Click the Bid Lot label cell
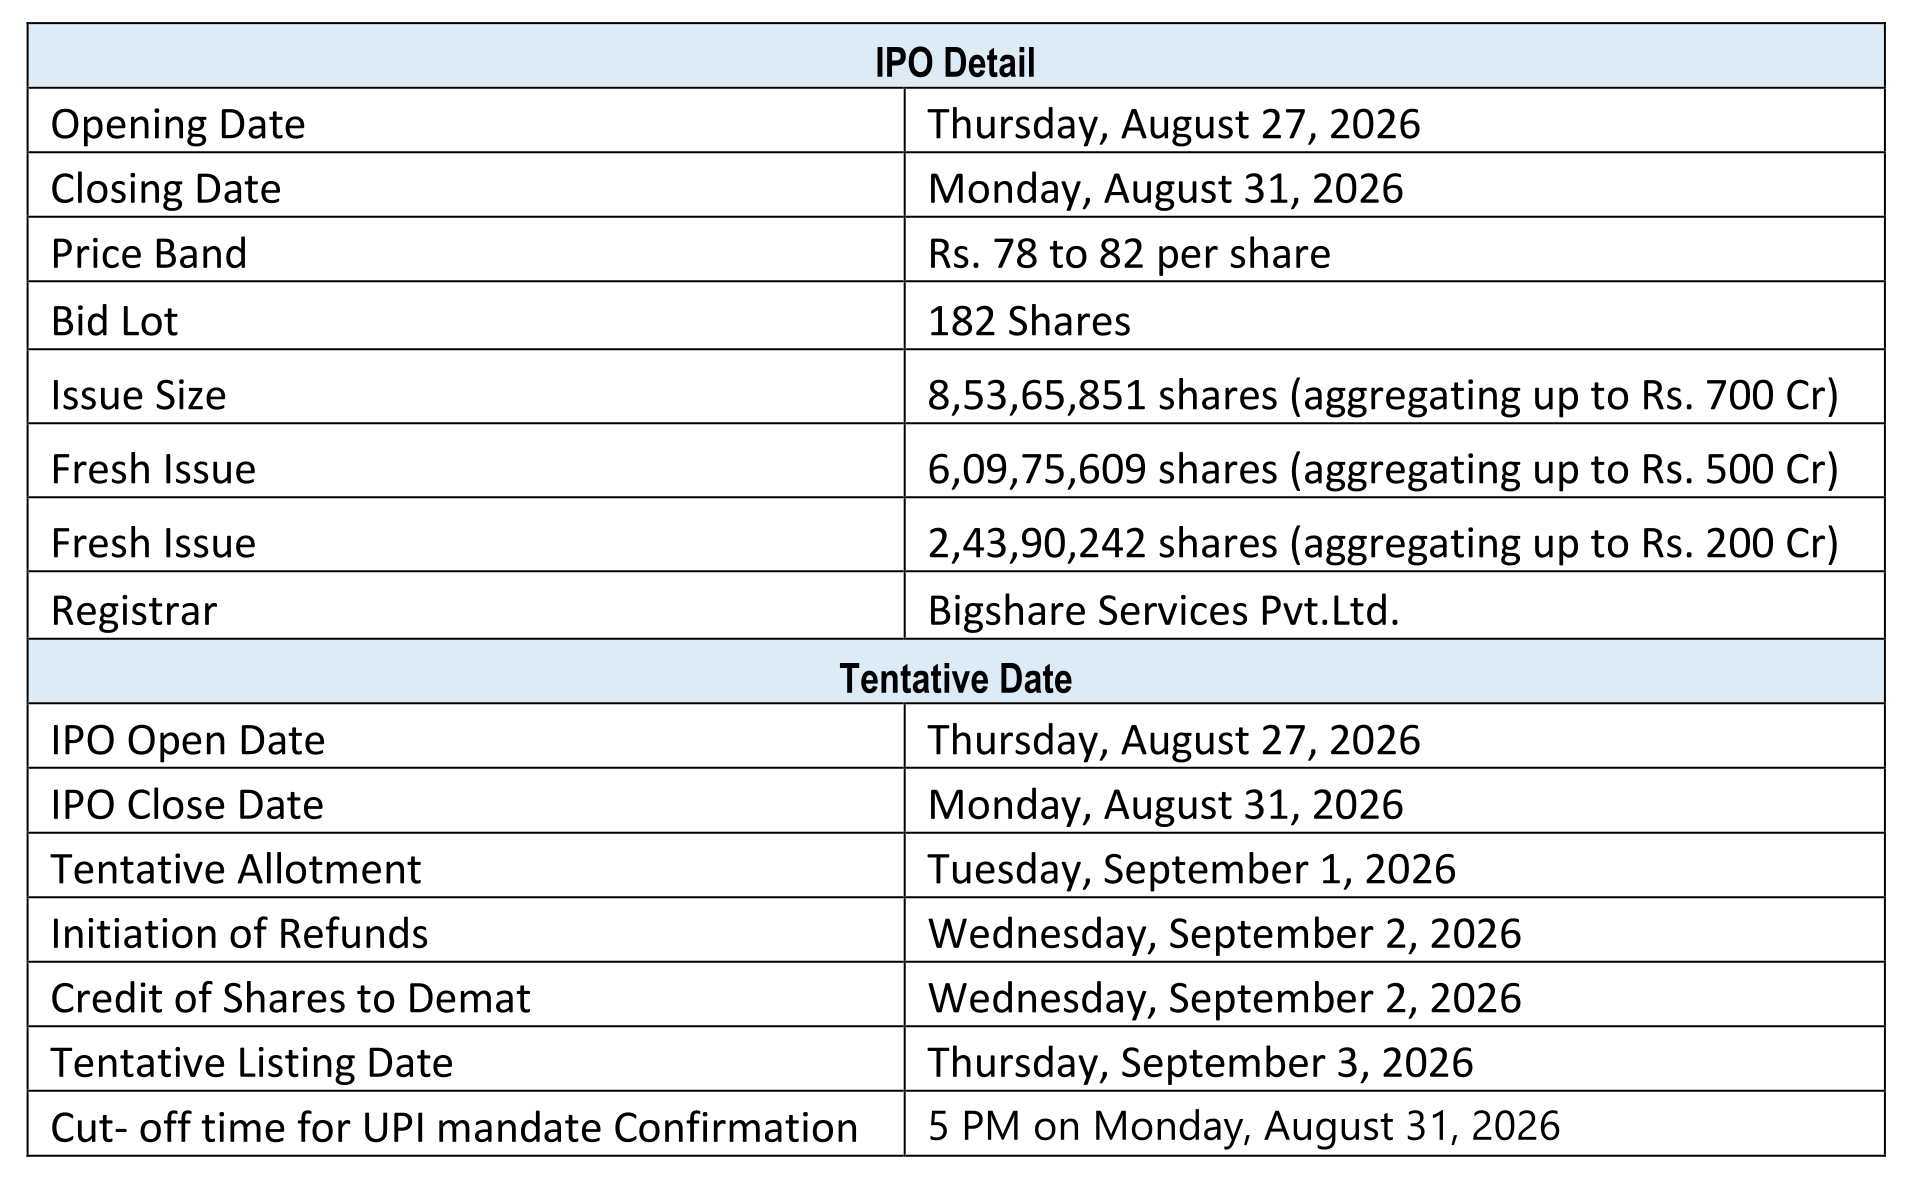 pos(466,316)
